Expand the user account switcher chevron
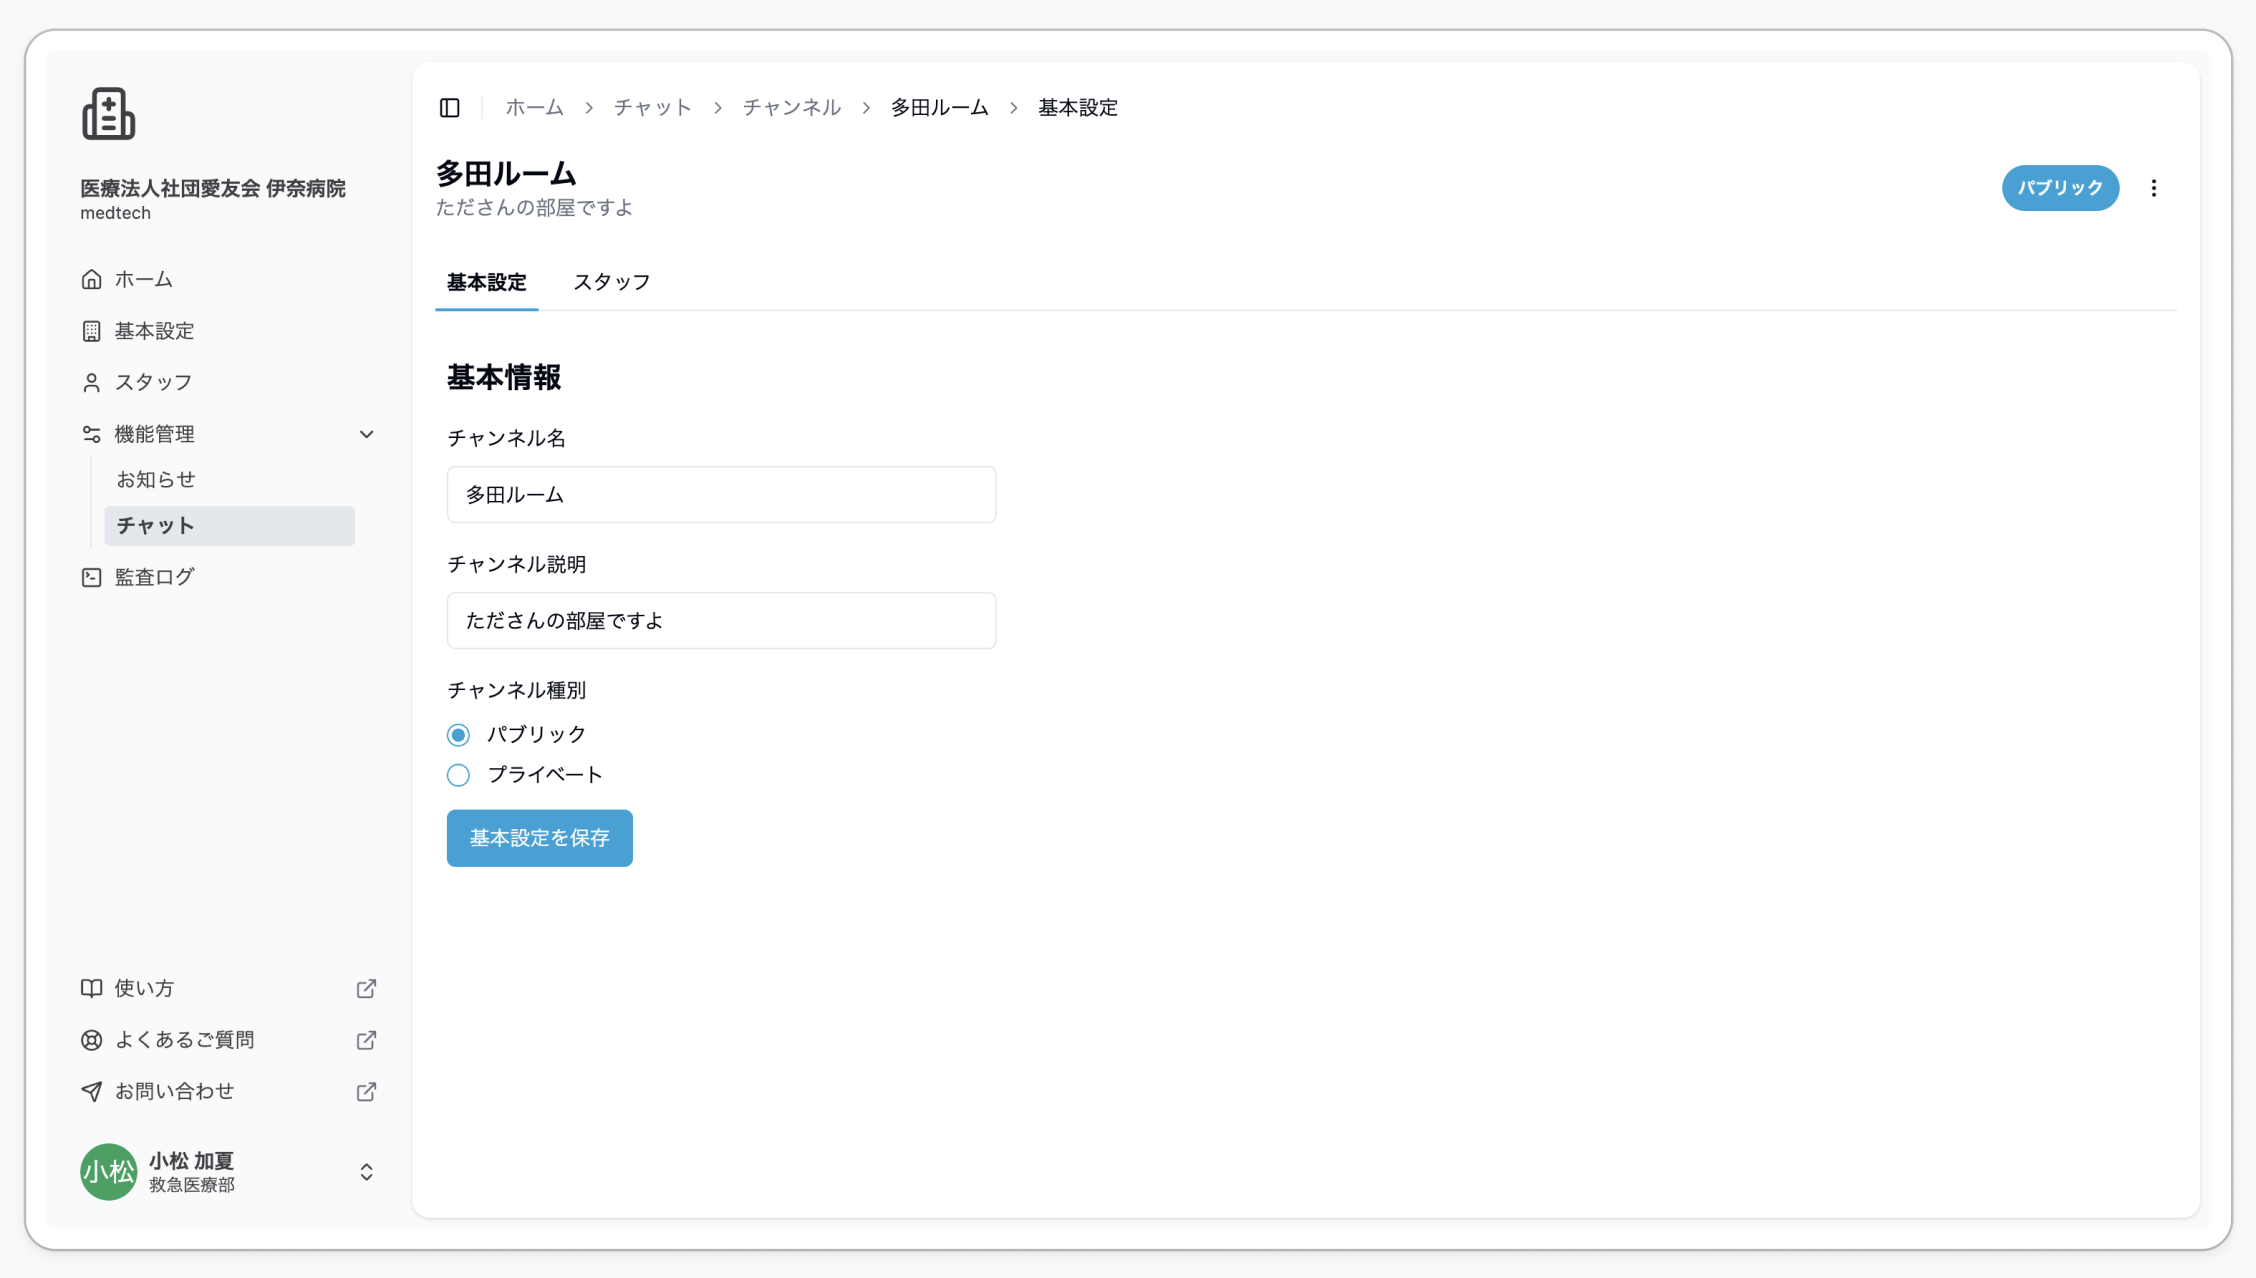This screenshot has width=2256, height=1278. click(x=366, y=1172)
